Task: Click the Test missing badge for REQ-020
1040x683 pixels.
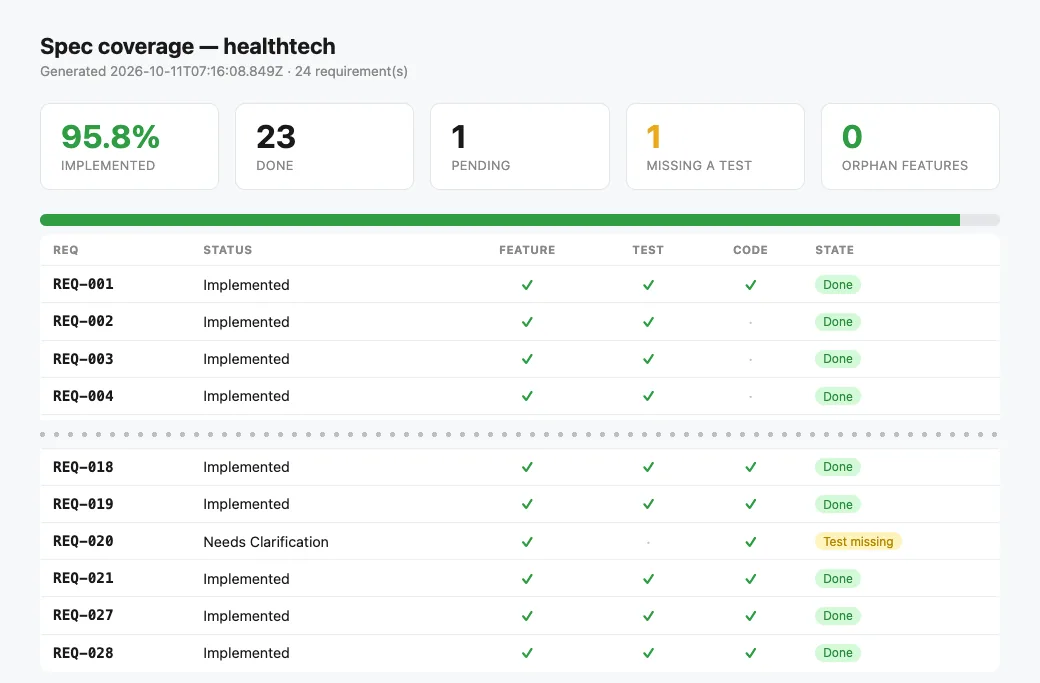Action: [858, 542]
